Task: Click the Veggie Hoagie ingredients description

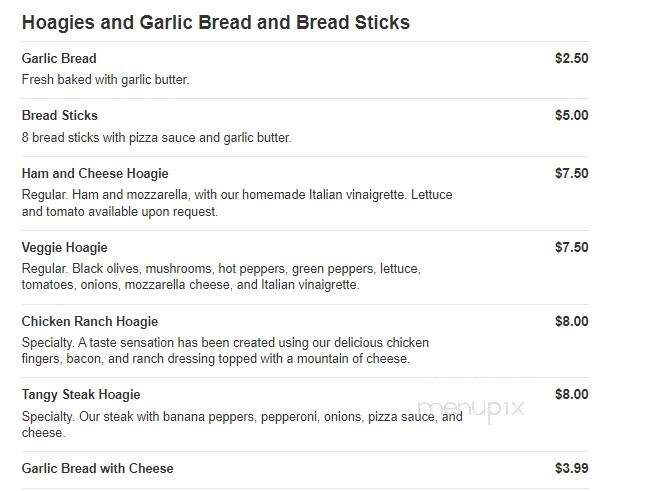Action: (x=221, y=277)
